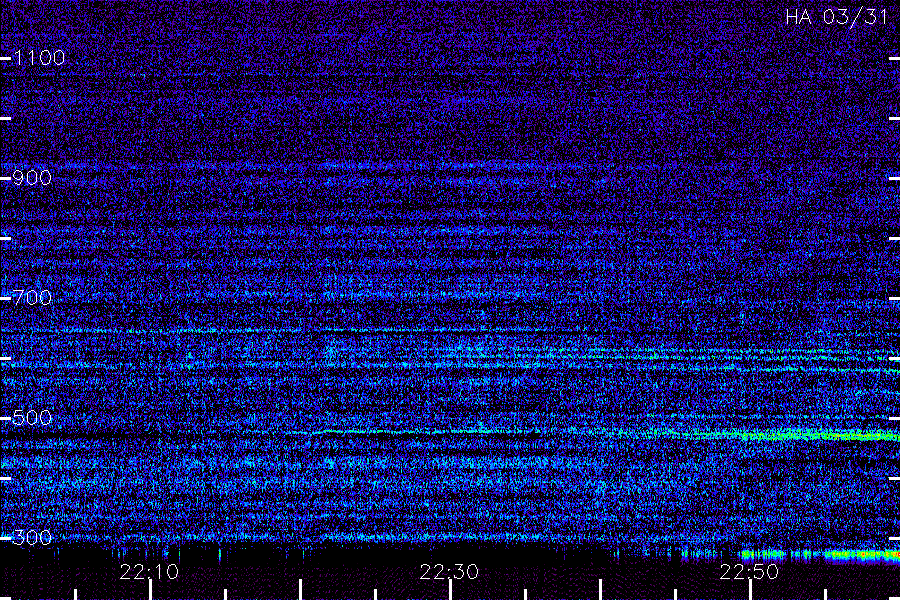Image resolution: width=900 pixels, height=600 pixels.
Task: Click the 900 frequency axis label
Action: [32, 178]
